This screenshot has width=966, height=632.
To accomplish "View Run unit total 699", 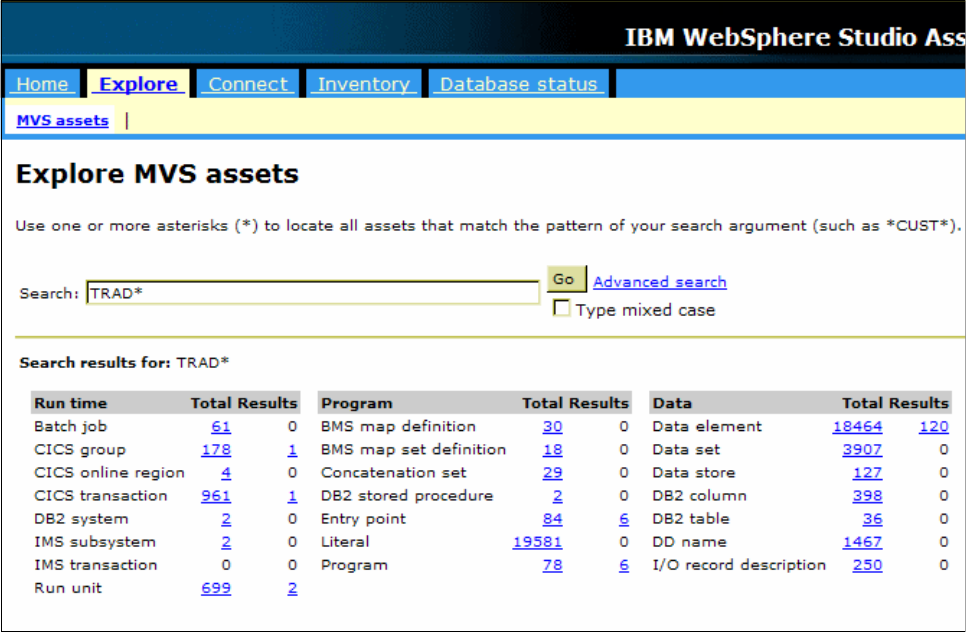I will (x=216, y=588).
